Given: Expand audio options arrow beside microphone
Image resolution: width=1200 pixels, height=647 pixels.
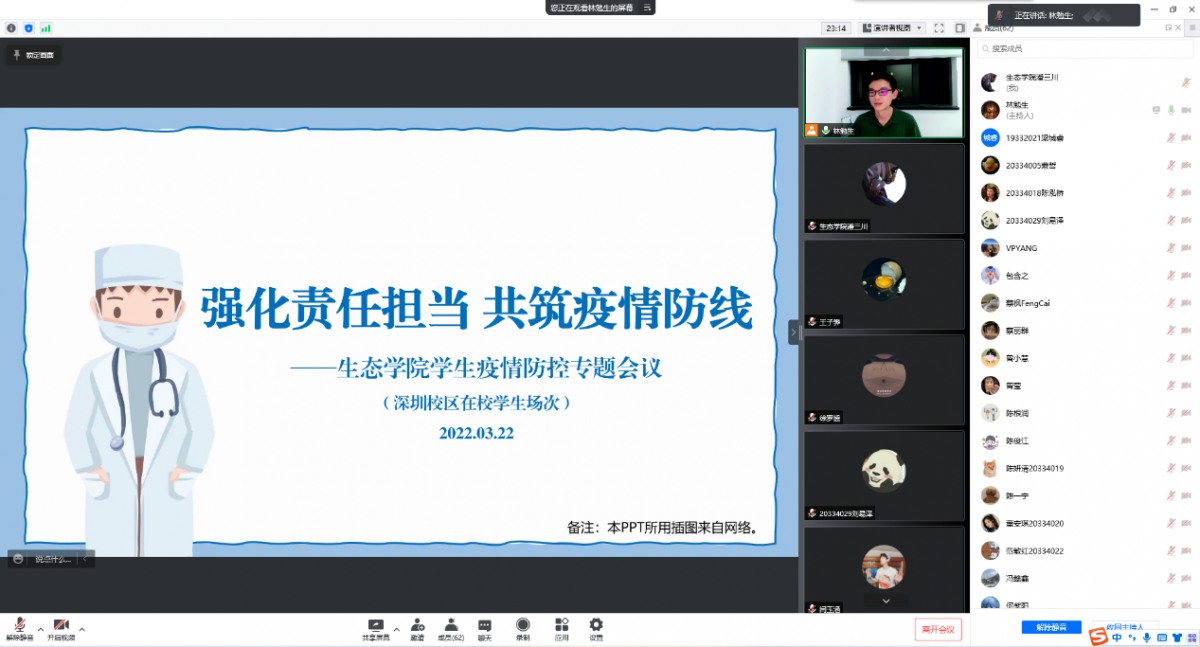Looking at the screenshot, I should pyautogui.click(x=41, y=629).
